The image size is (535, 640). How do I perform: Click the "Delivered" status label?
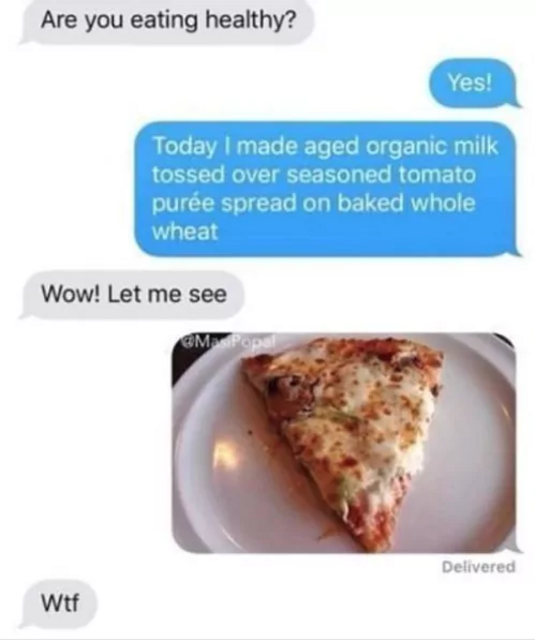pyautogui.click(x=479, y=567)
